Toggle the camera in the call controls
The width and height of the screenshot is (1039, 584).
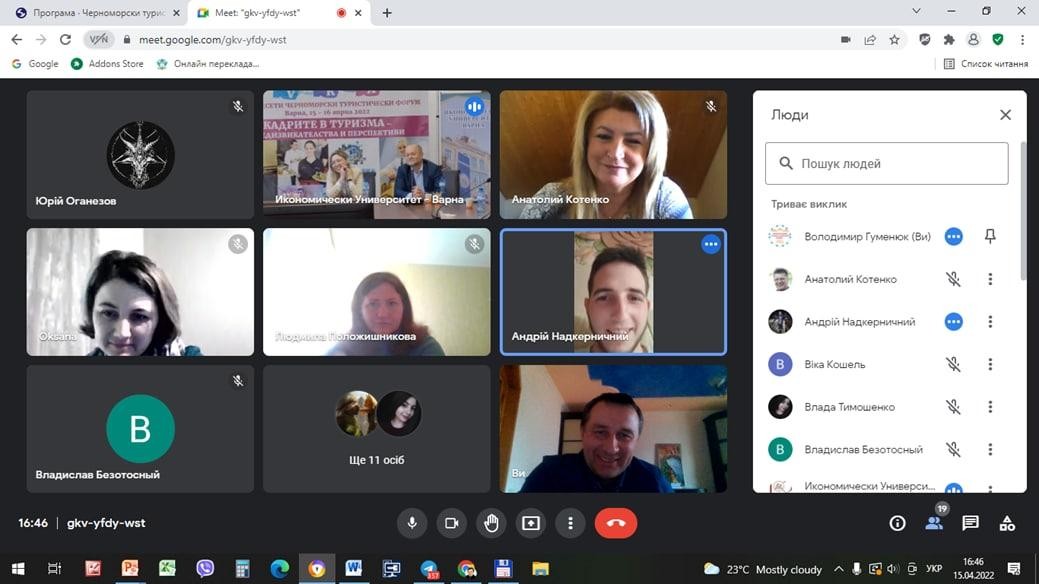click(x=451, y=523)
